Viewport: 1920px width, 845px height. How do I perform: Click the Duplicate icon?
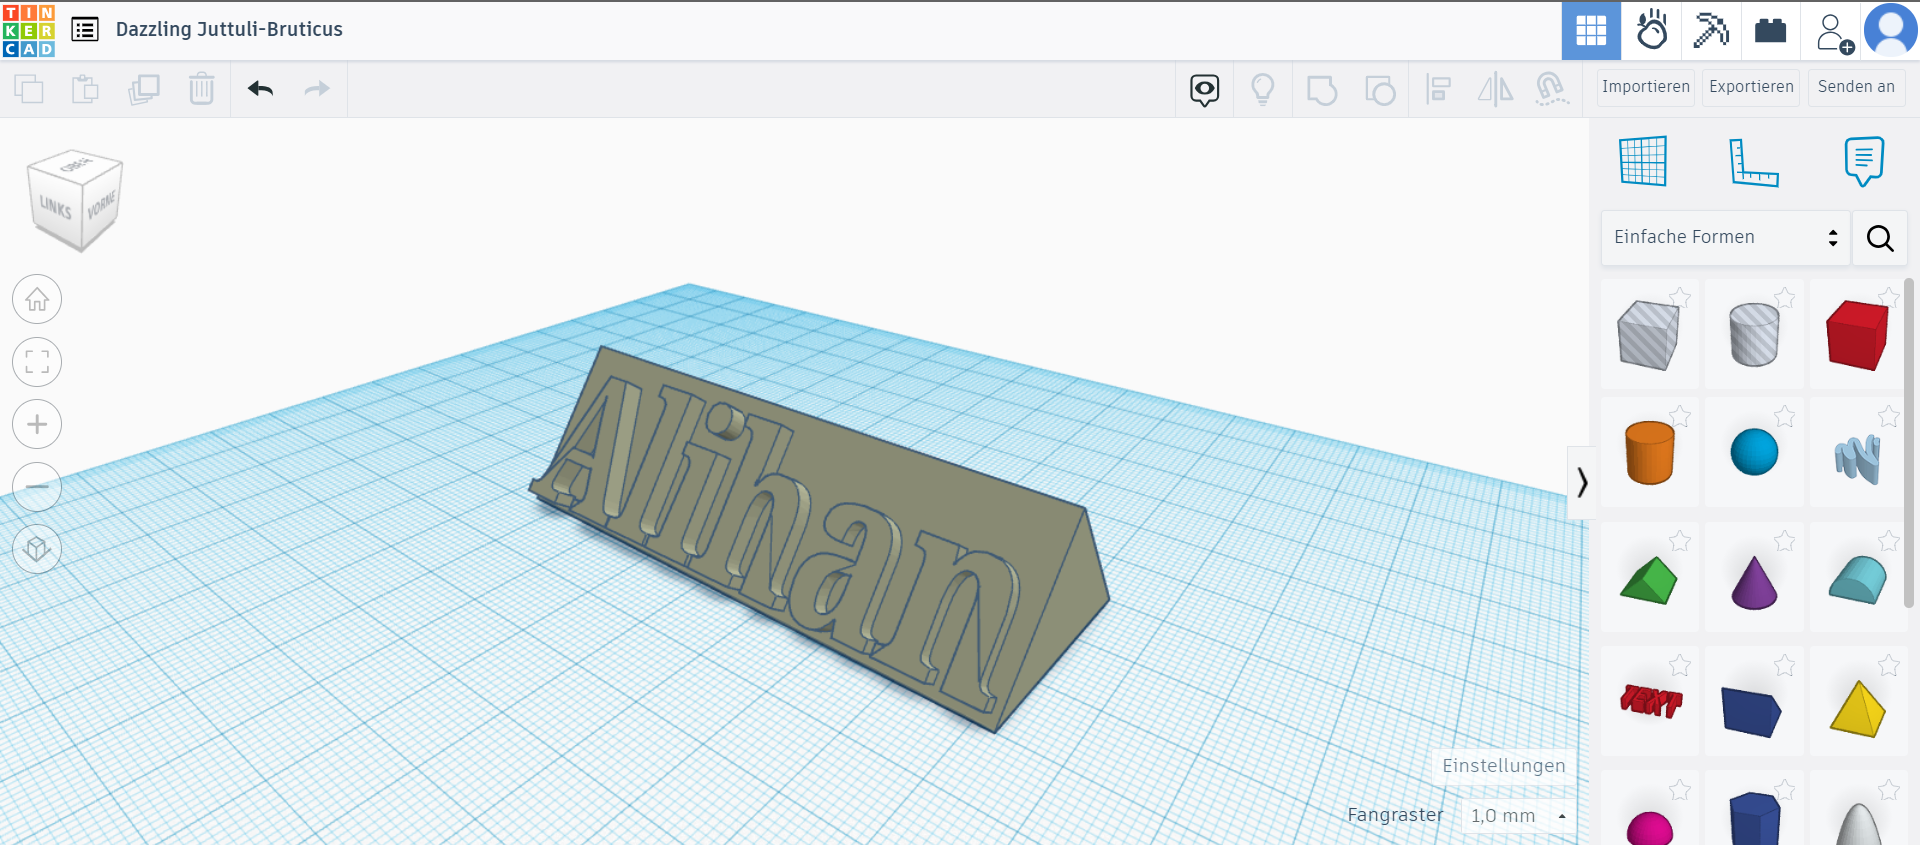(144, 89)
